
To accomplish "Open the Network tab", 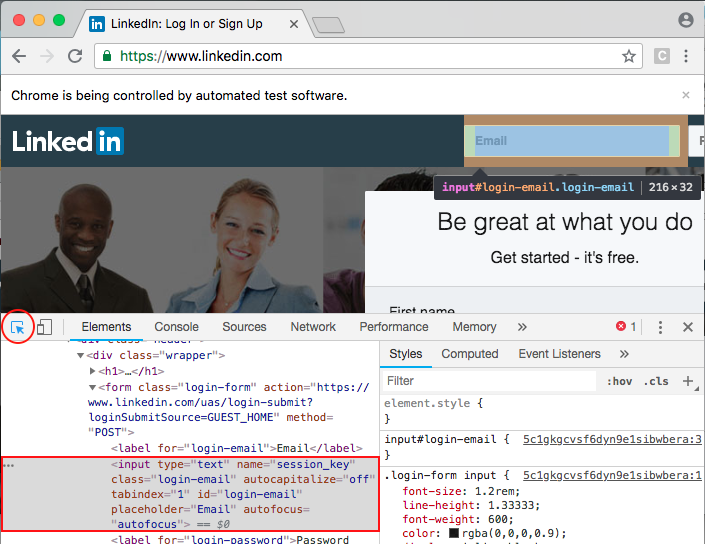I will click(313, 327).
